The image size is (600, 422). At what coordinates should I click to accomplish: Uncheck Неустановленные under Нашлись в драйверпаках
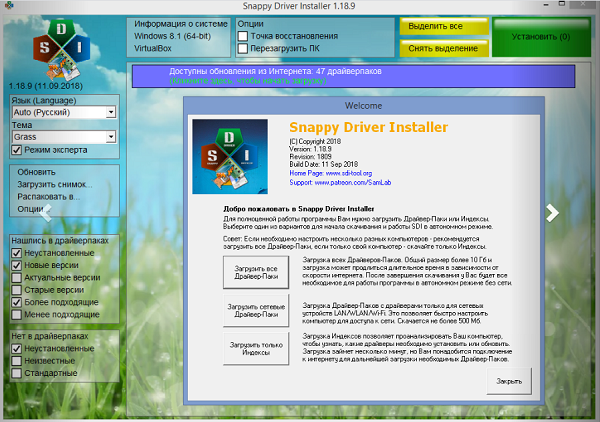pos(16,253)
